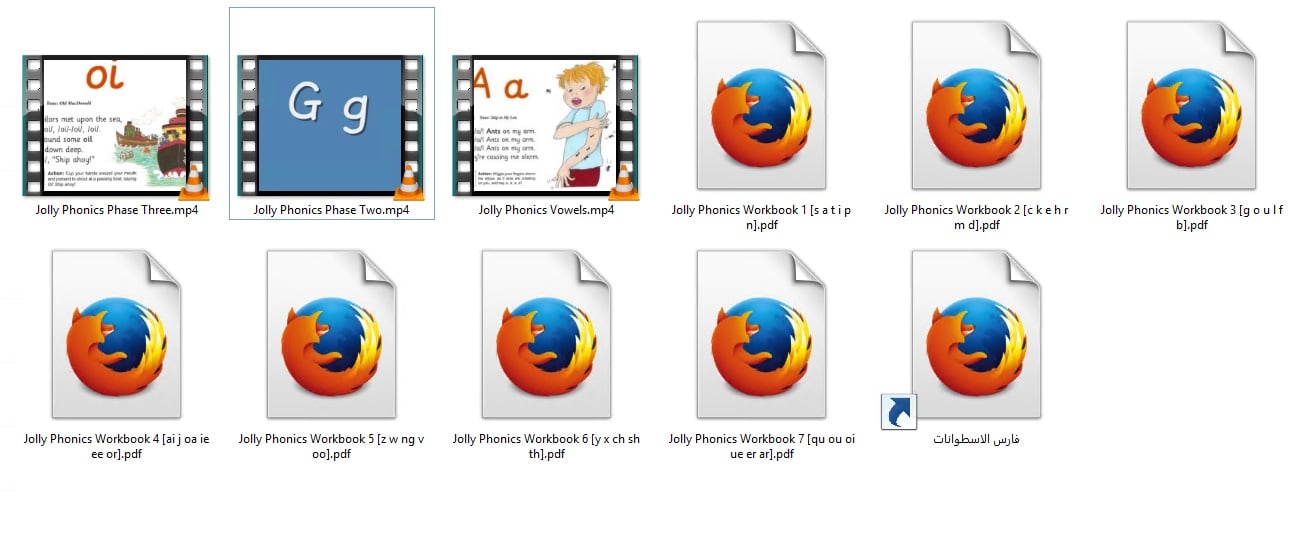This screenshot has height=533, width=1299.
Task: Select the Workbook 3 [g o u l f b] PDF icon
Action: [1191, 106]
